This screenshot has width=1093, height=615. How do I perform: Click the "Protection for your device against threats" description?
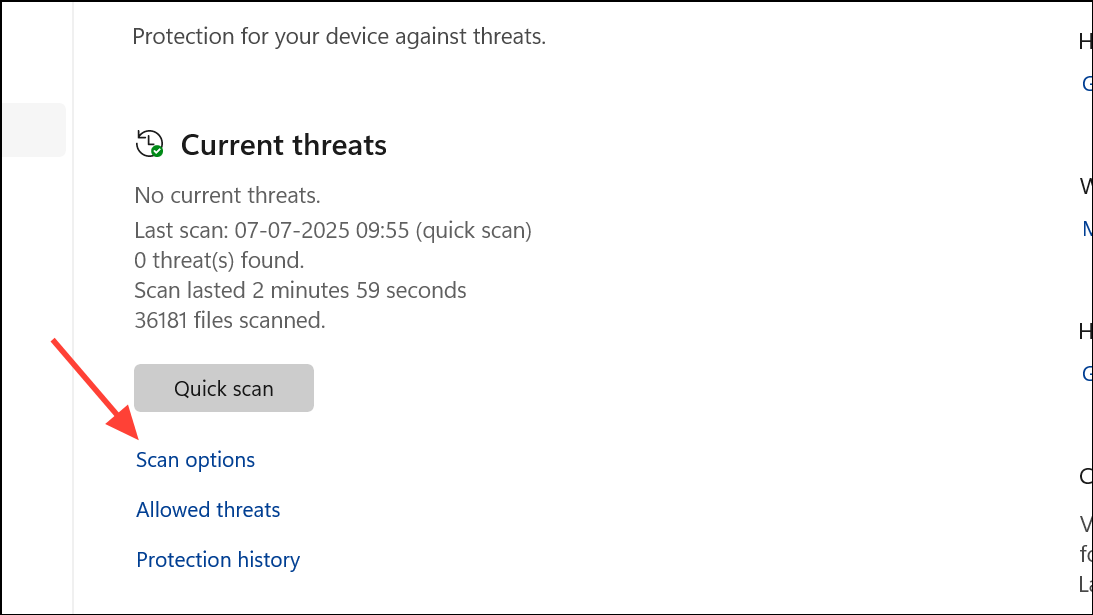tap(339, 37)
